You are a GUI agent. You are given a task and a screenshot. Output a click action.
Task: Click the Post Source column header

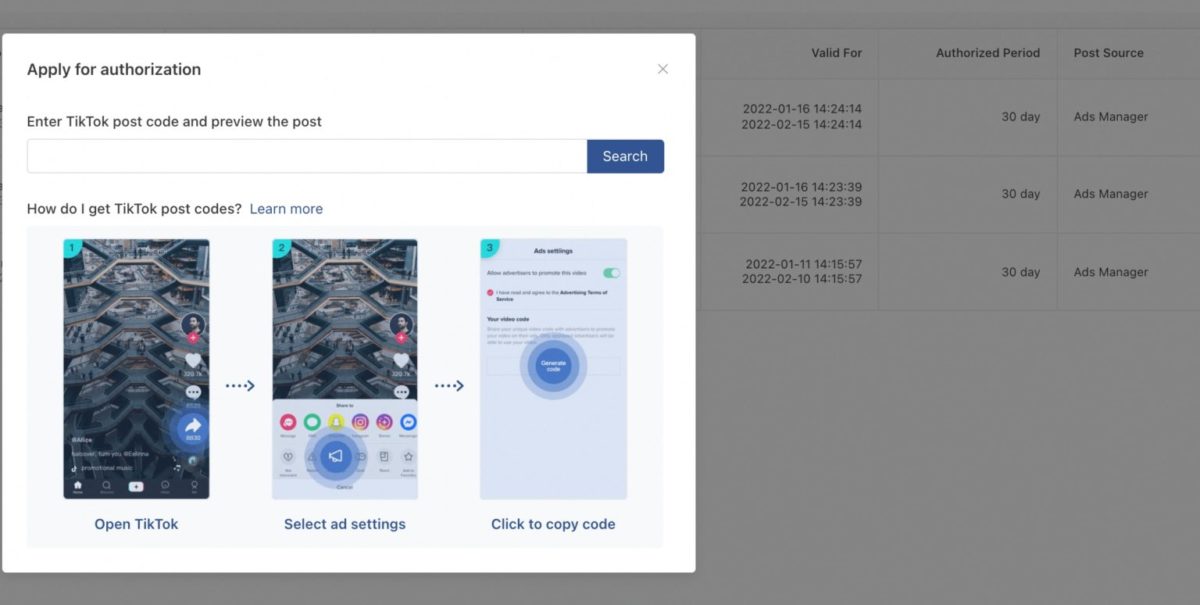[x=1108, y=53]
